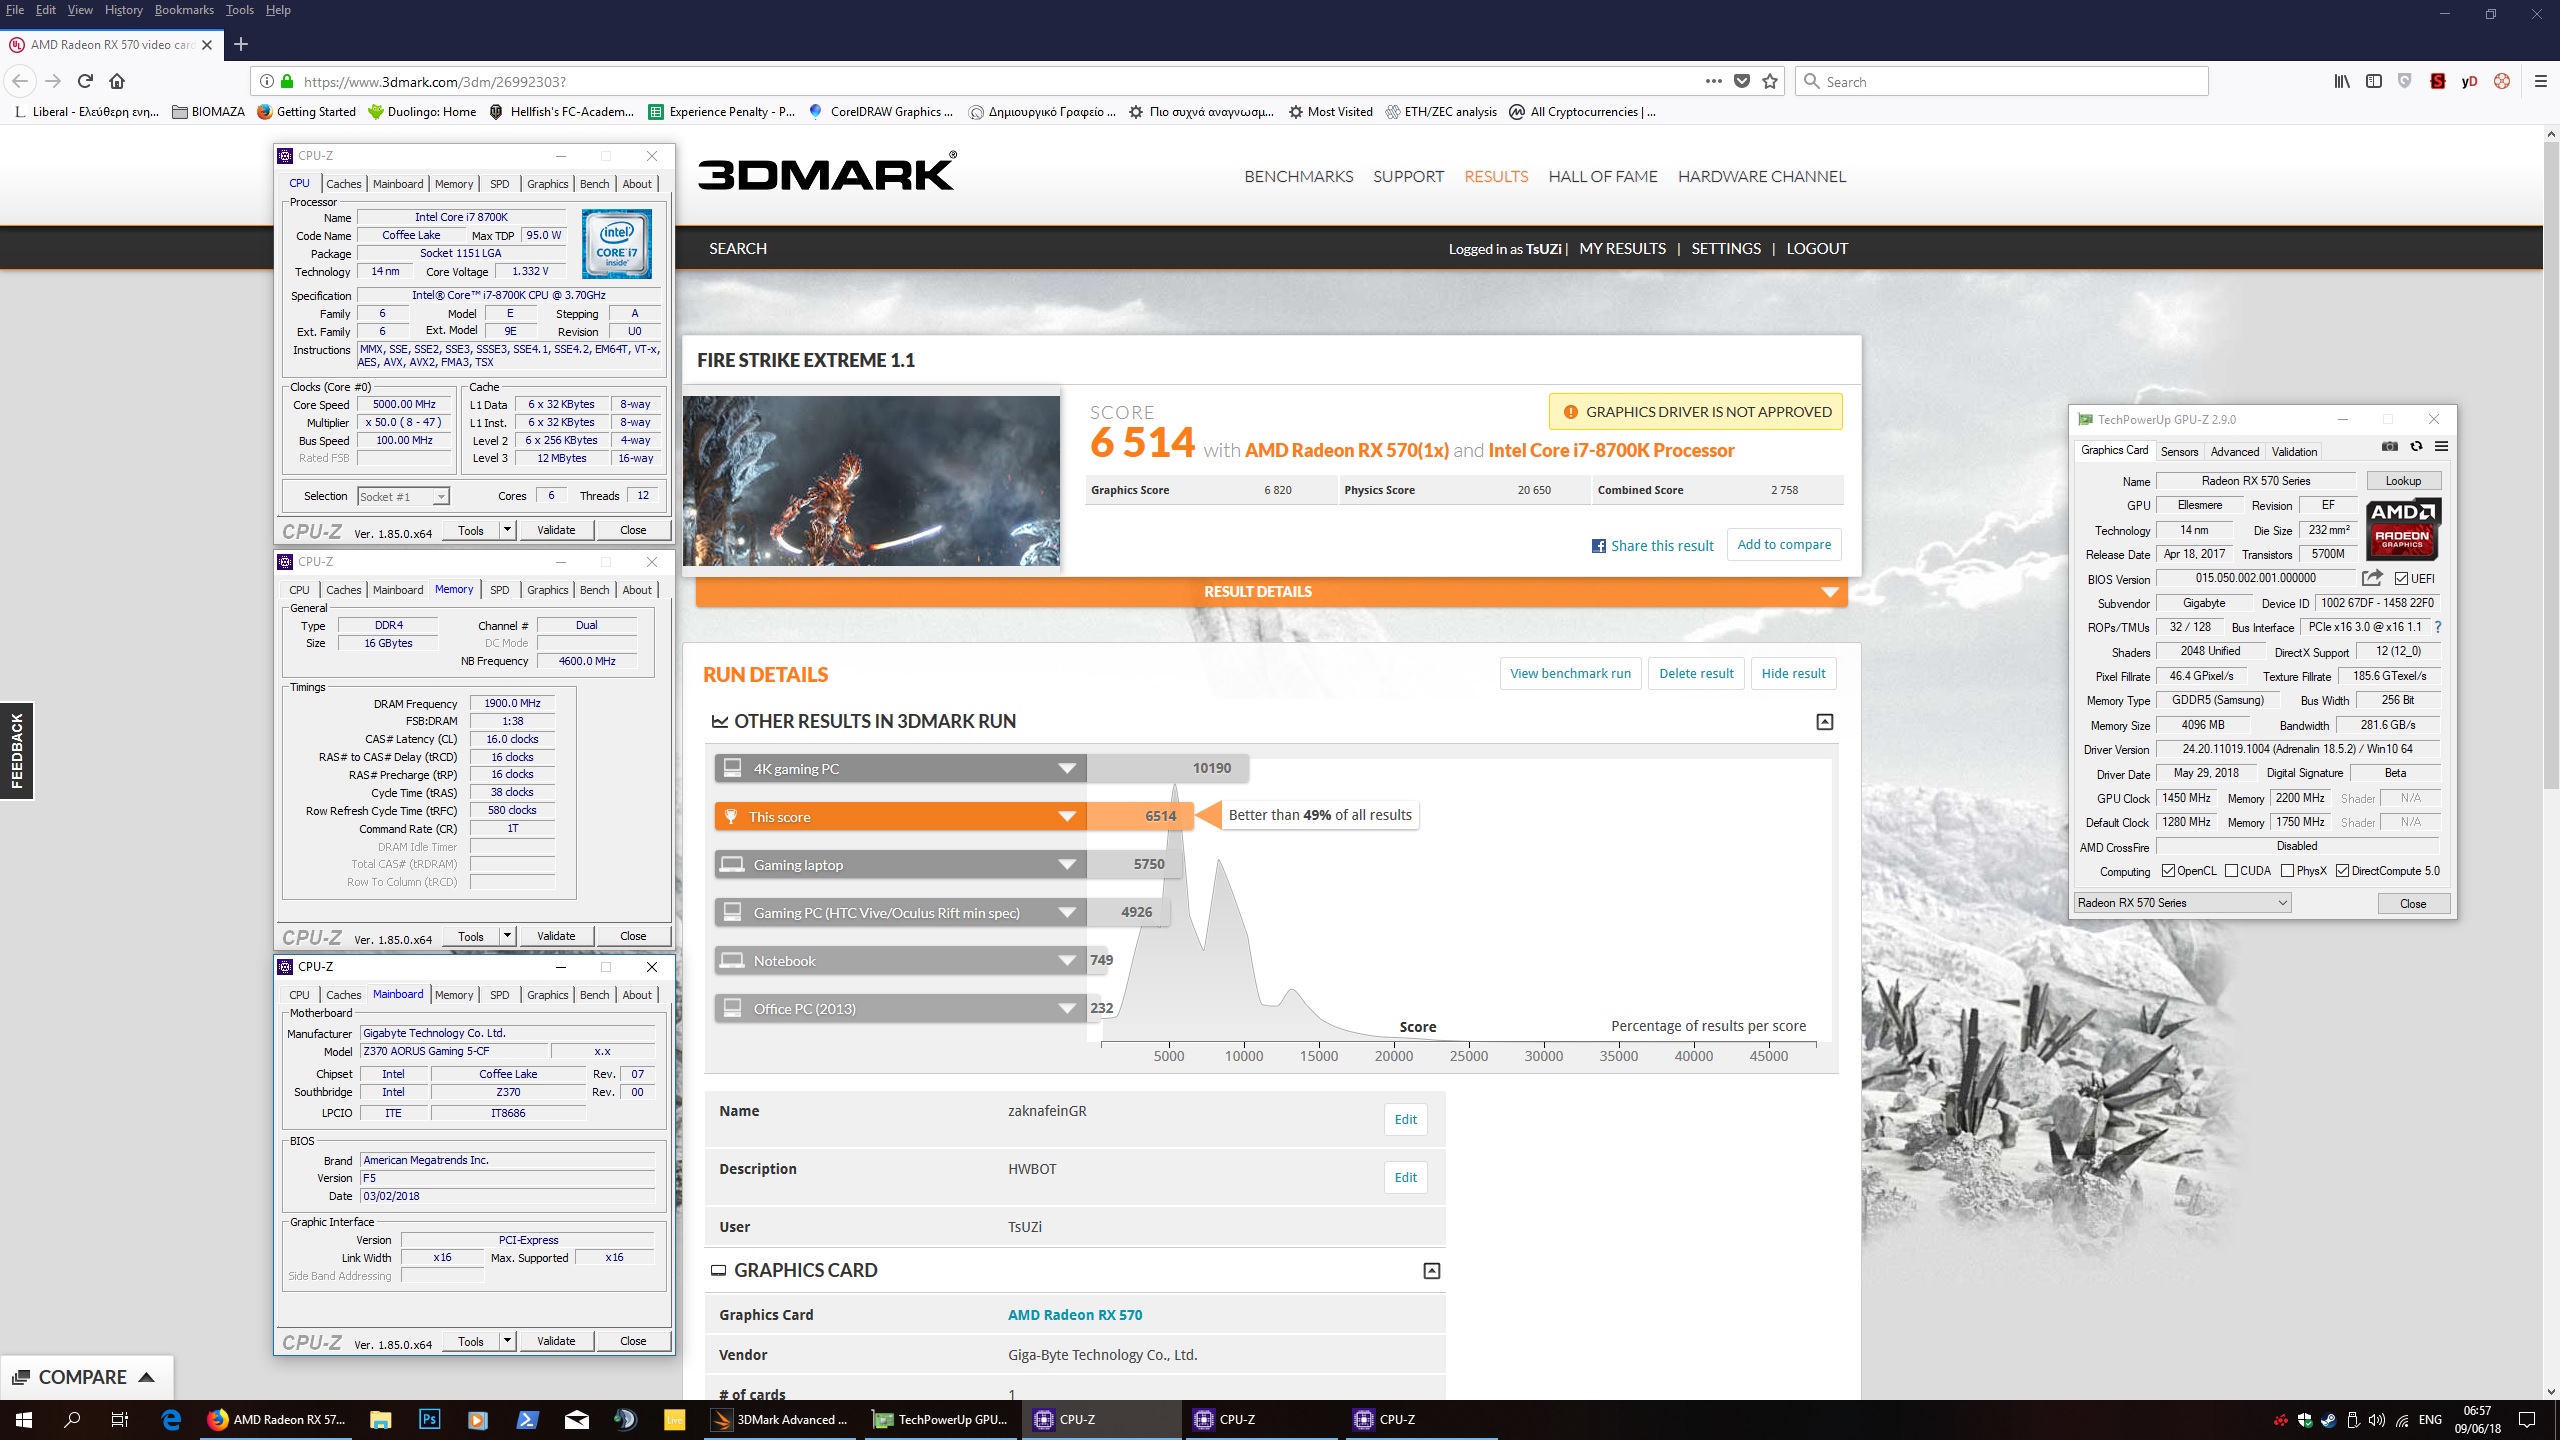The image size is (2560, 1440).
Task: Open Firefox library icon
Action: 2342,81
